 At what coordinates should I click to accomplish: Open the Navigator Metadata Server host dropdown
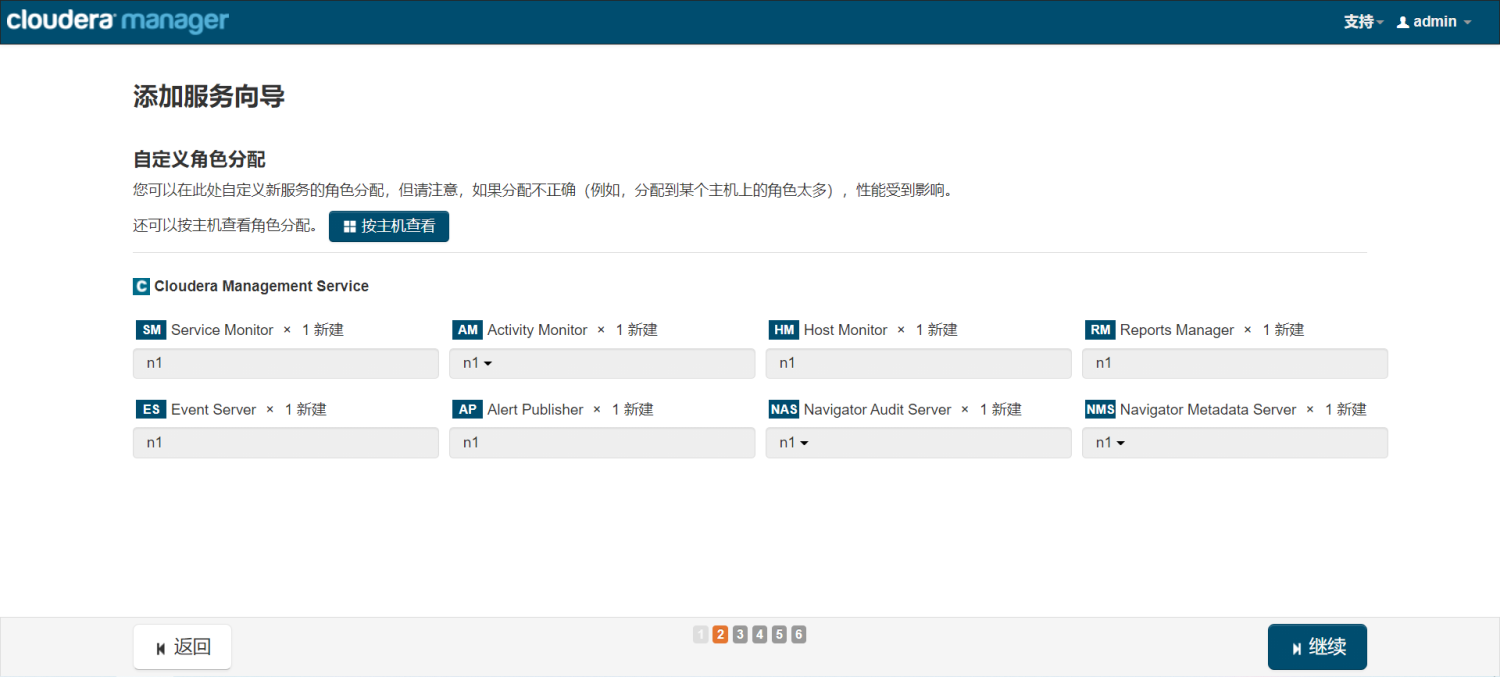1235,443
